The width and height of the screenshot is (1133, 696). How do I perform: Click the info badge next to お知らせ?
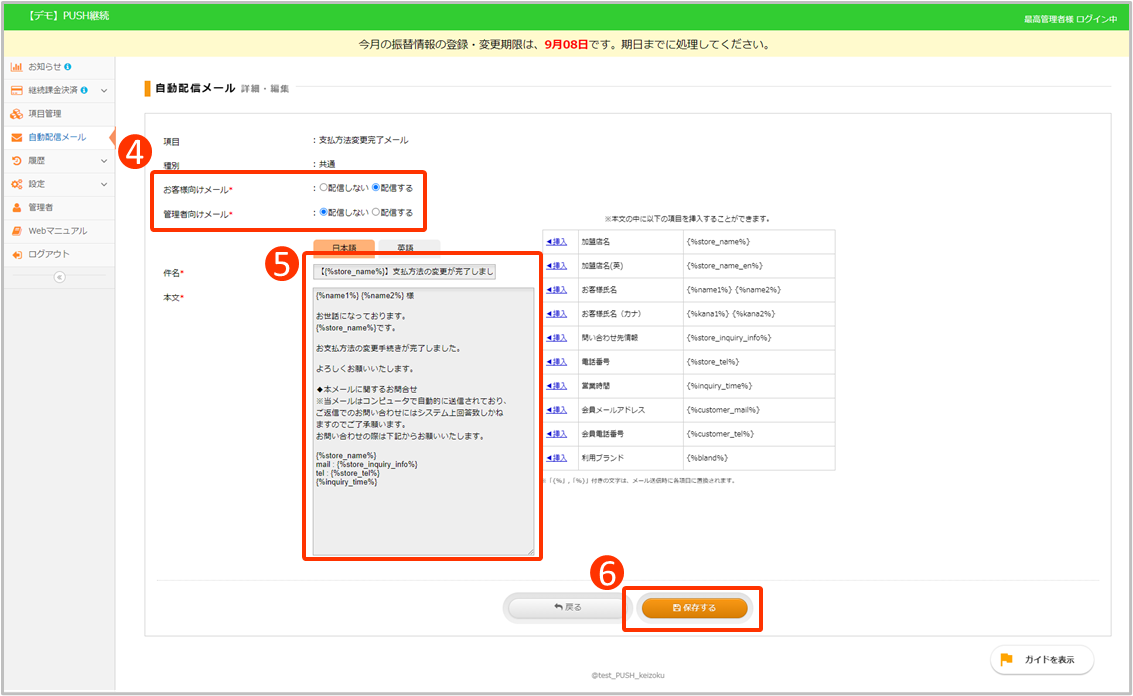[x=67, y=67]
